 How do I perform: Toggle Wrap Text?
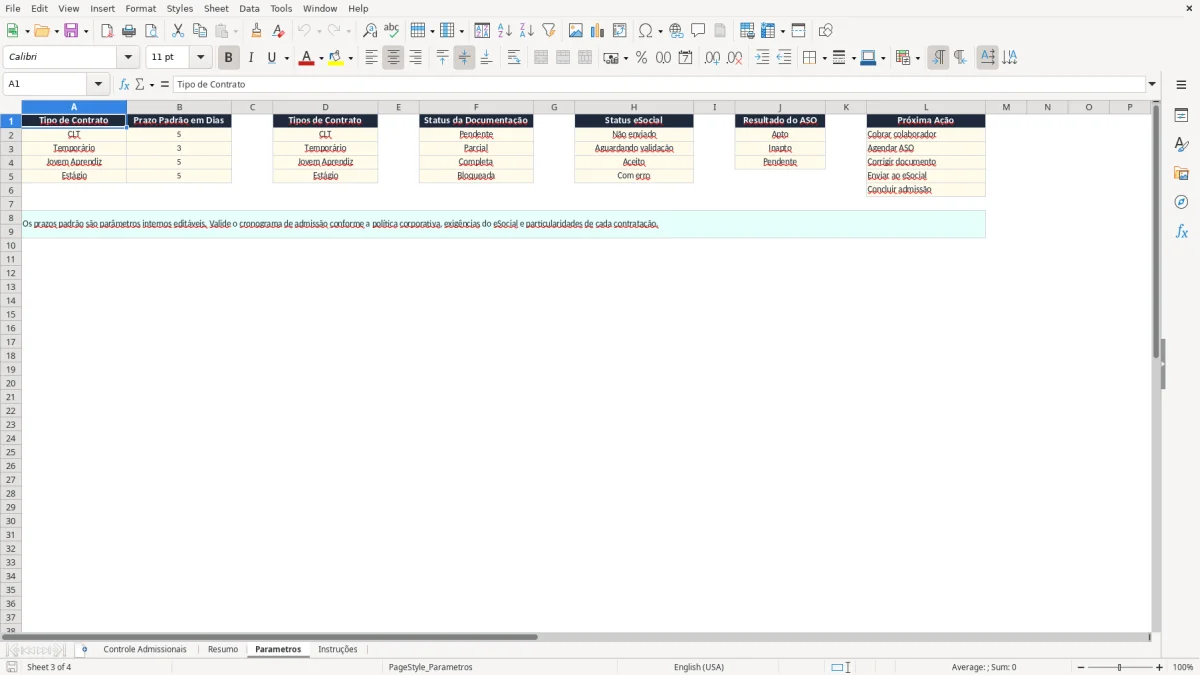(514, 58)
